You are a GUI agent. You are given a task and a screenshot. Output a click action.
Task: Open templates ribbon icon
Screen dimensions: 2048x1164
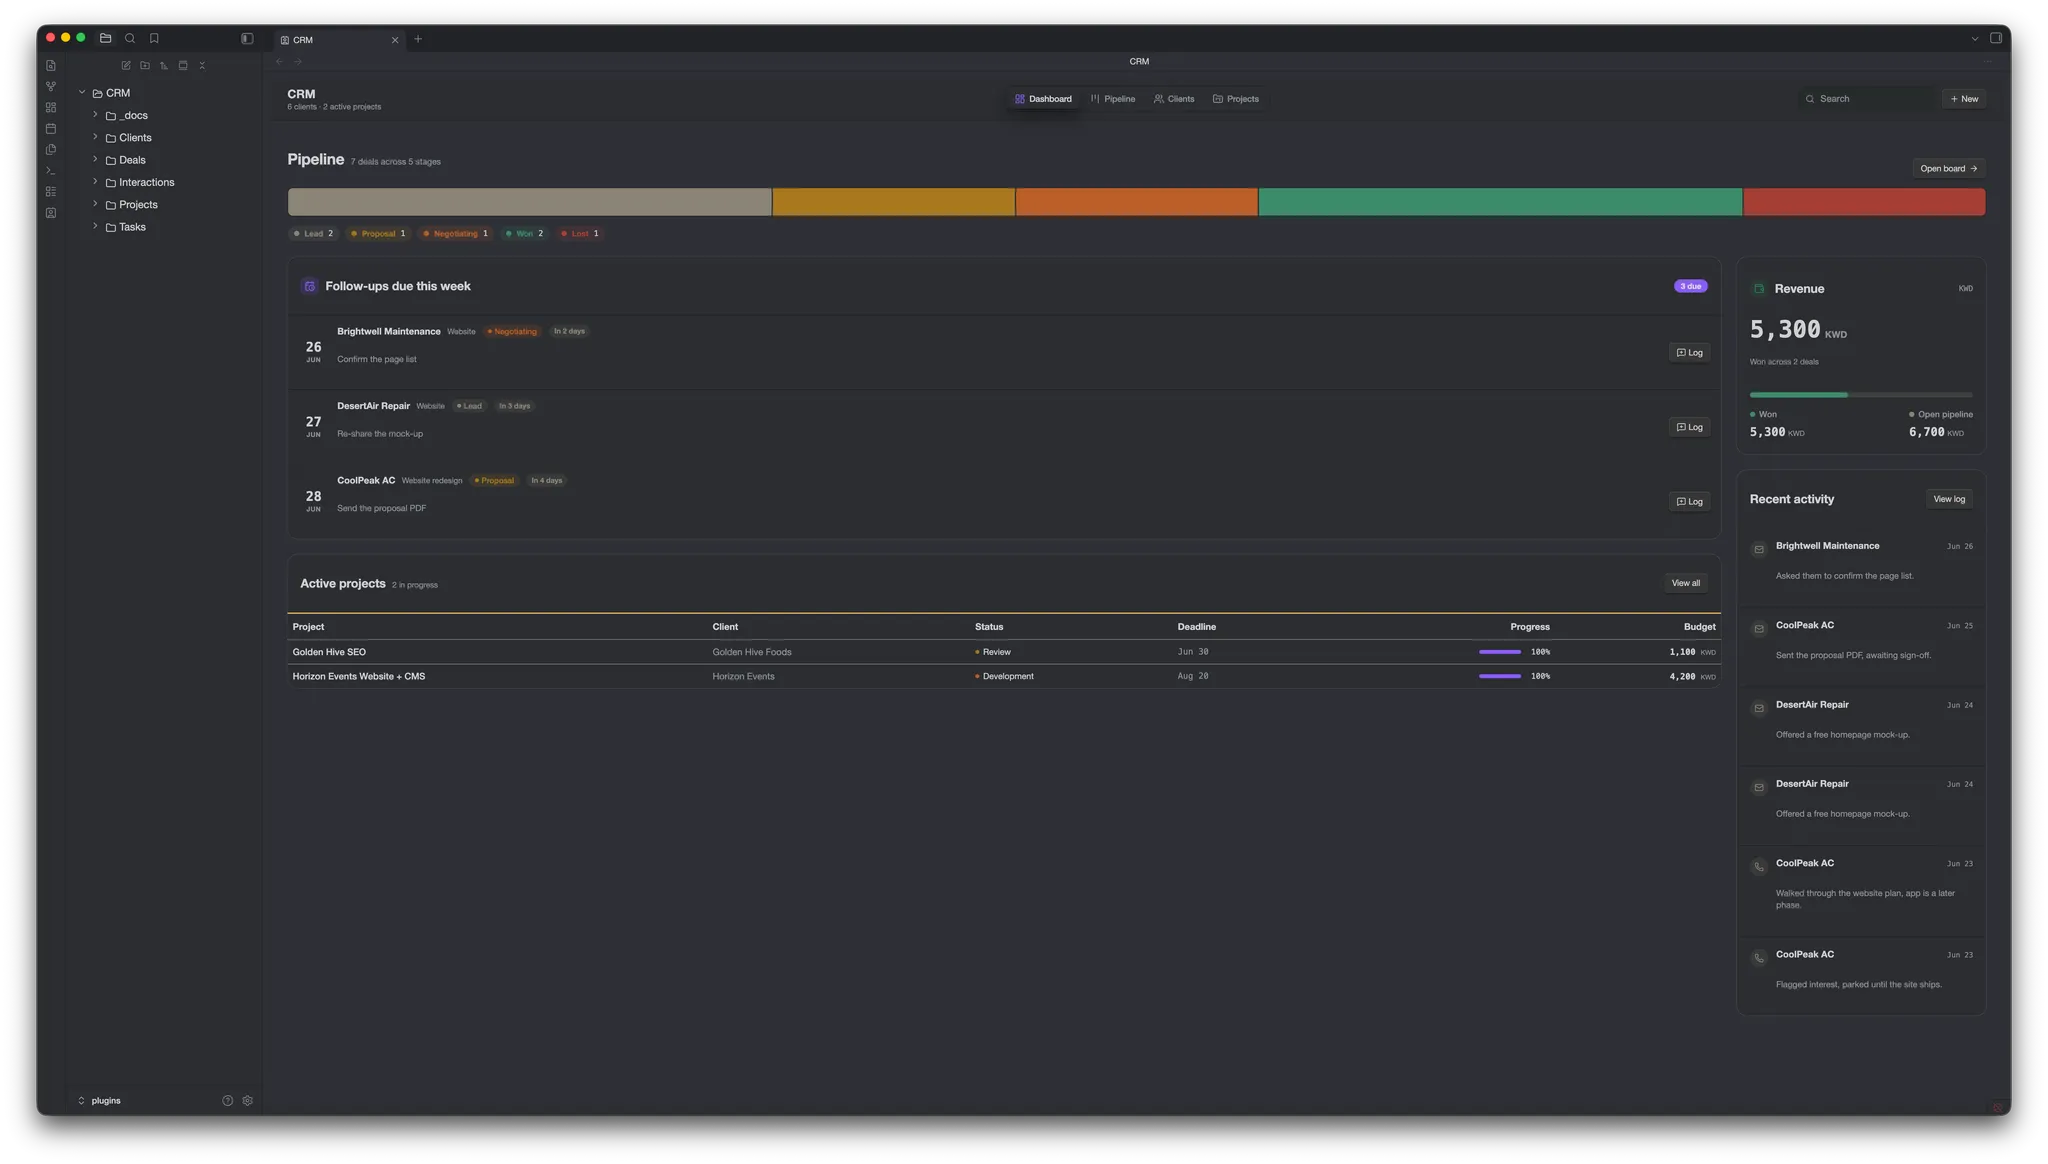51,149
